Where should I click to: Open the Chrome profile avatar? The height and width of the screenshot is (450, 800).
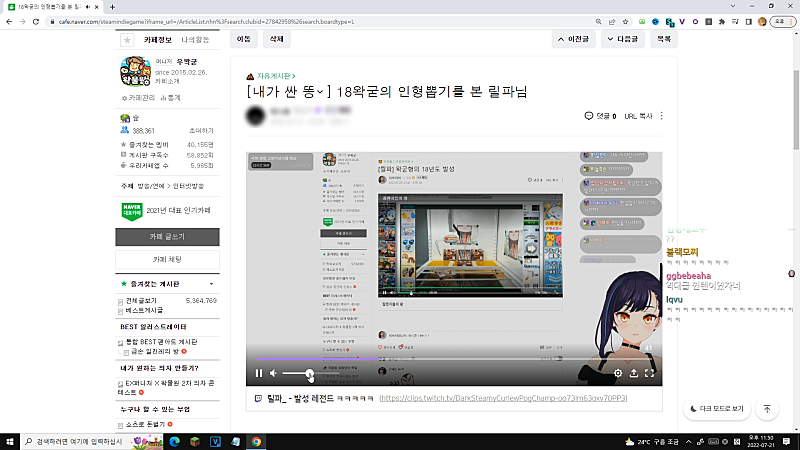(x=762, y=22)
